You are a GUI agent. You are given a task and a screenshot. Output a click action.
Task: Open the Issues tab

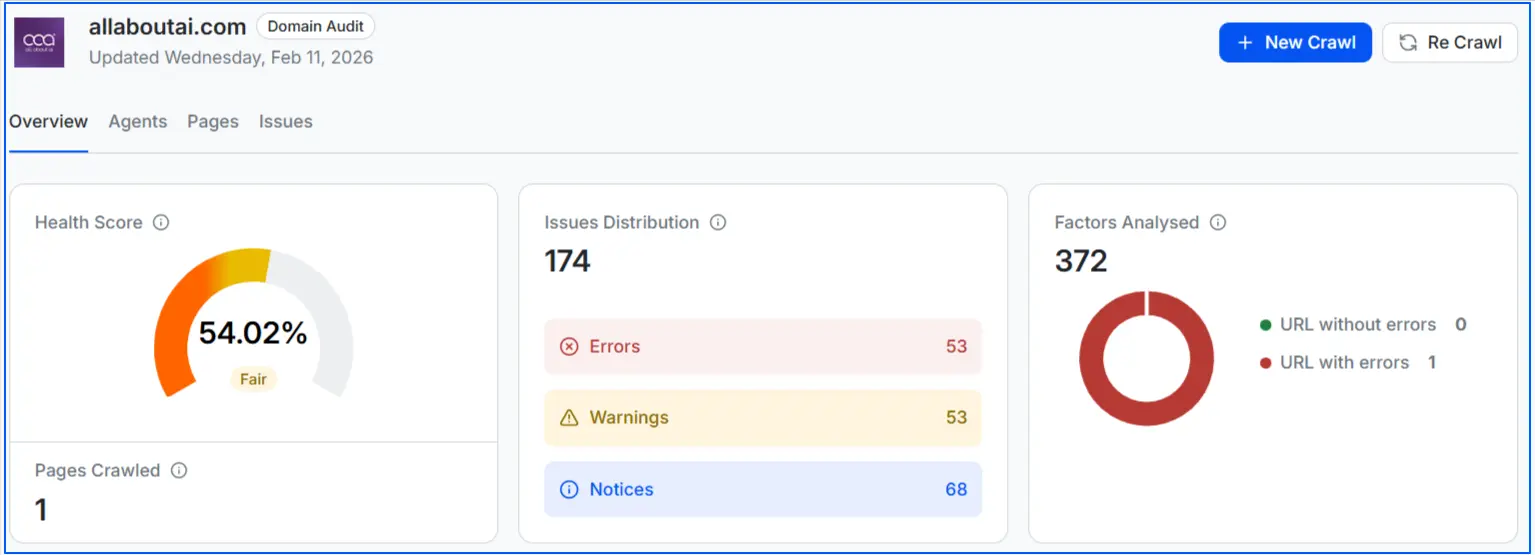click(x=286, y=122)
